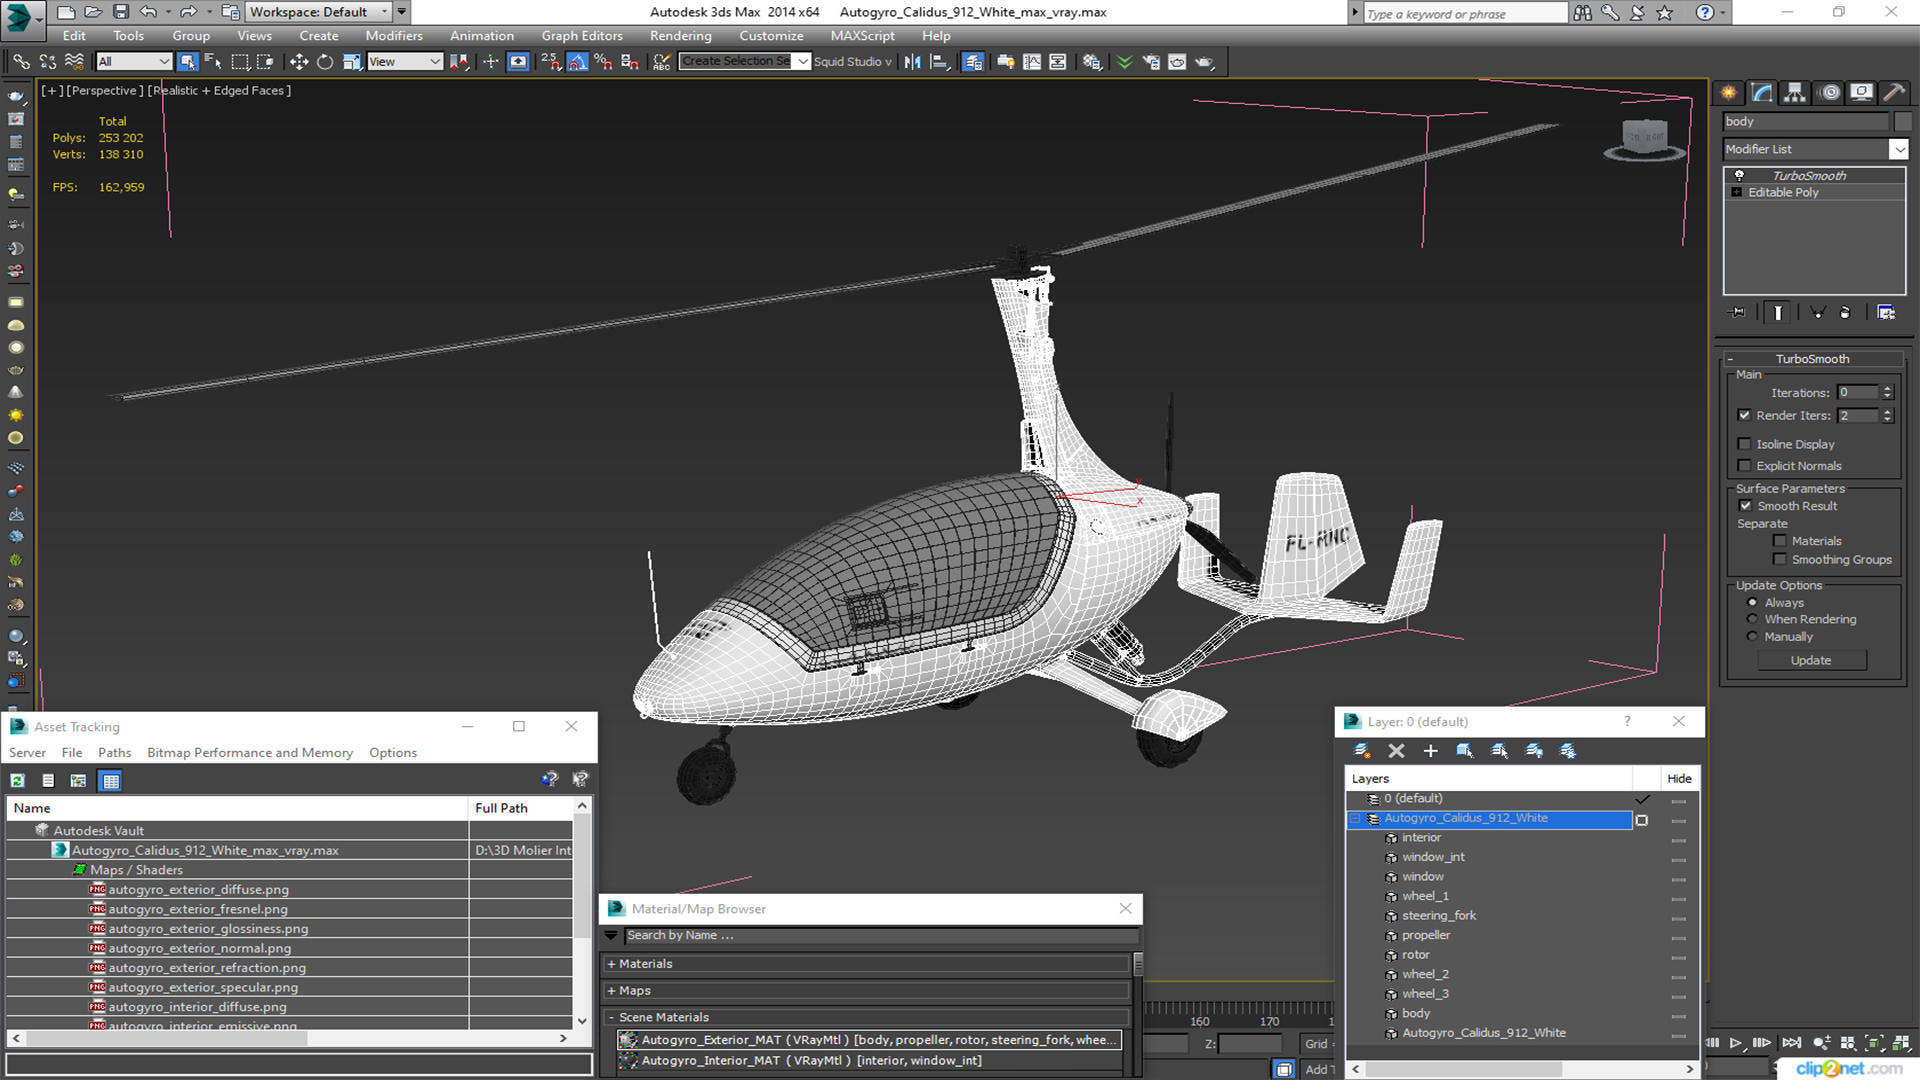Toggle the Explicit Normals checkbox
Viewport: 1920px width, 1080px height.
tap(1745, 466)
